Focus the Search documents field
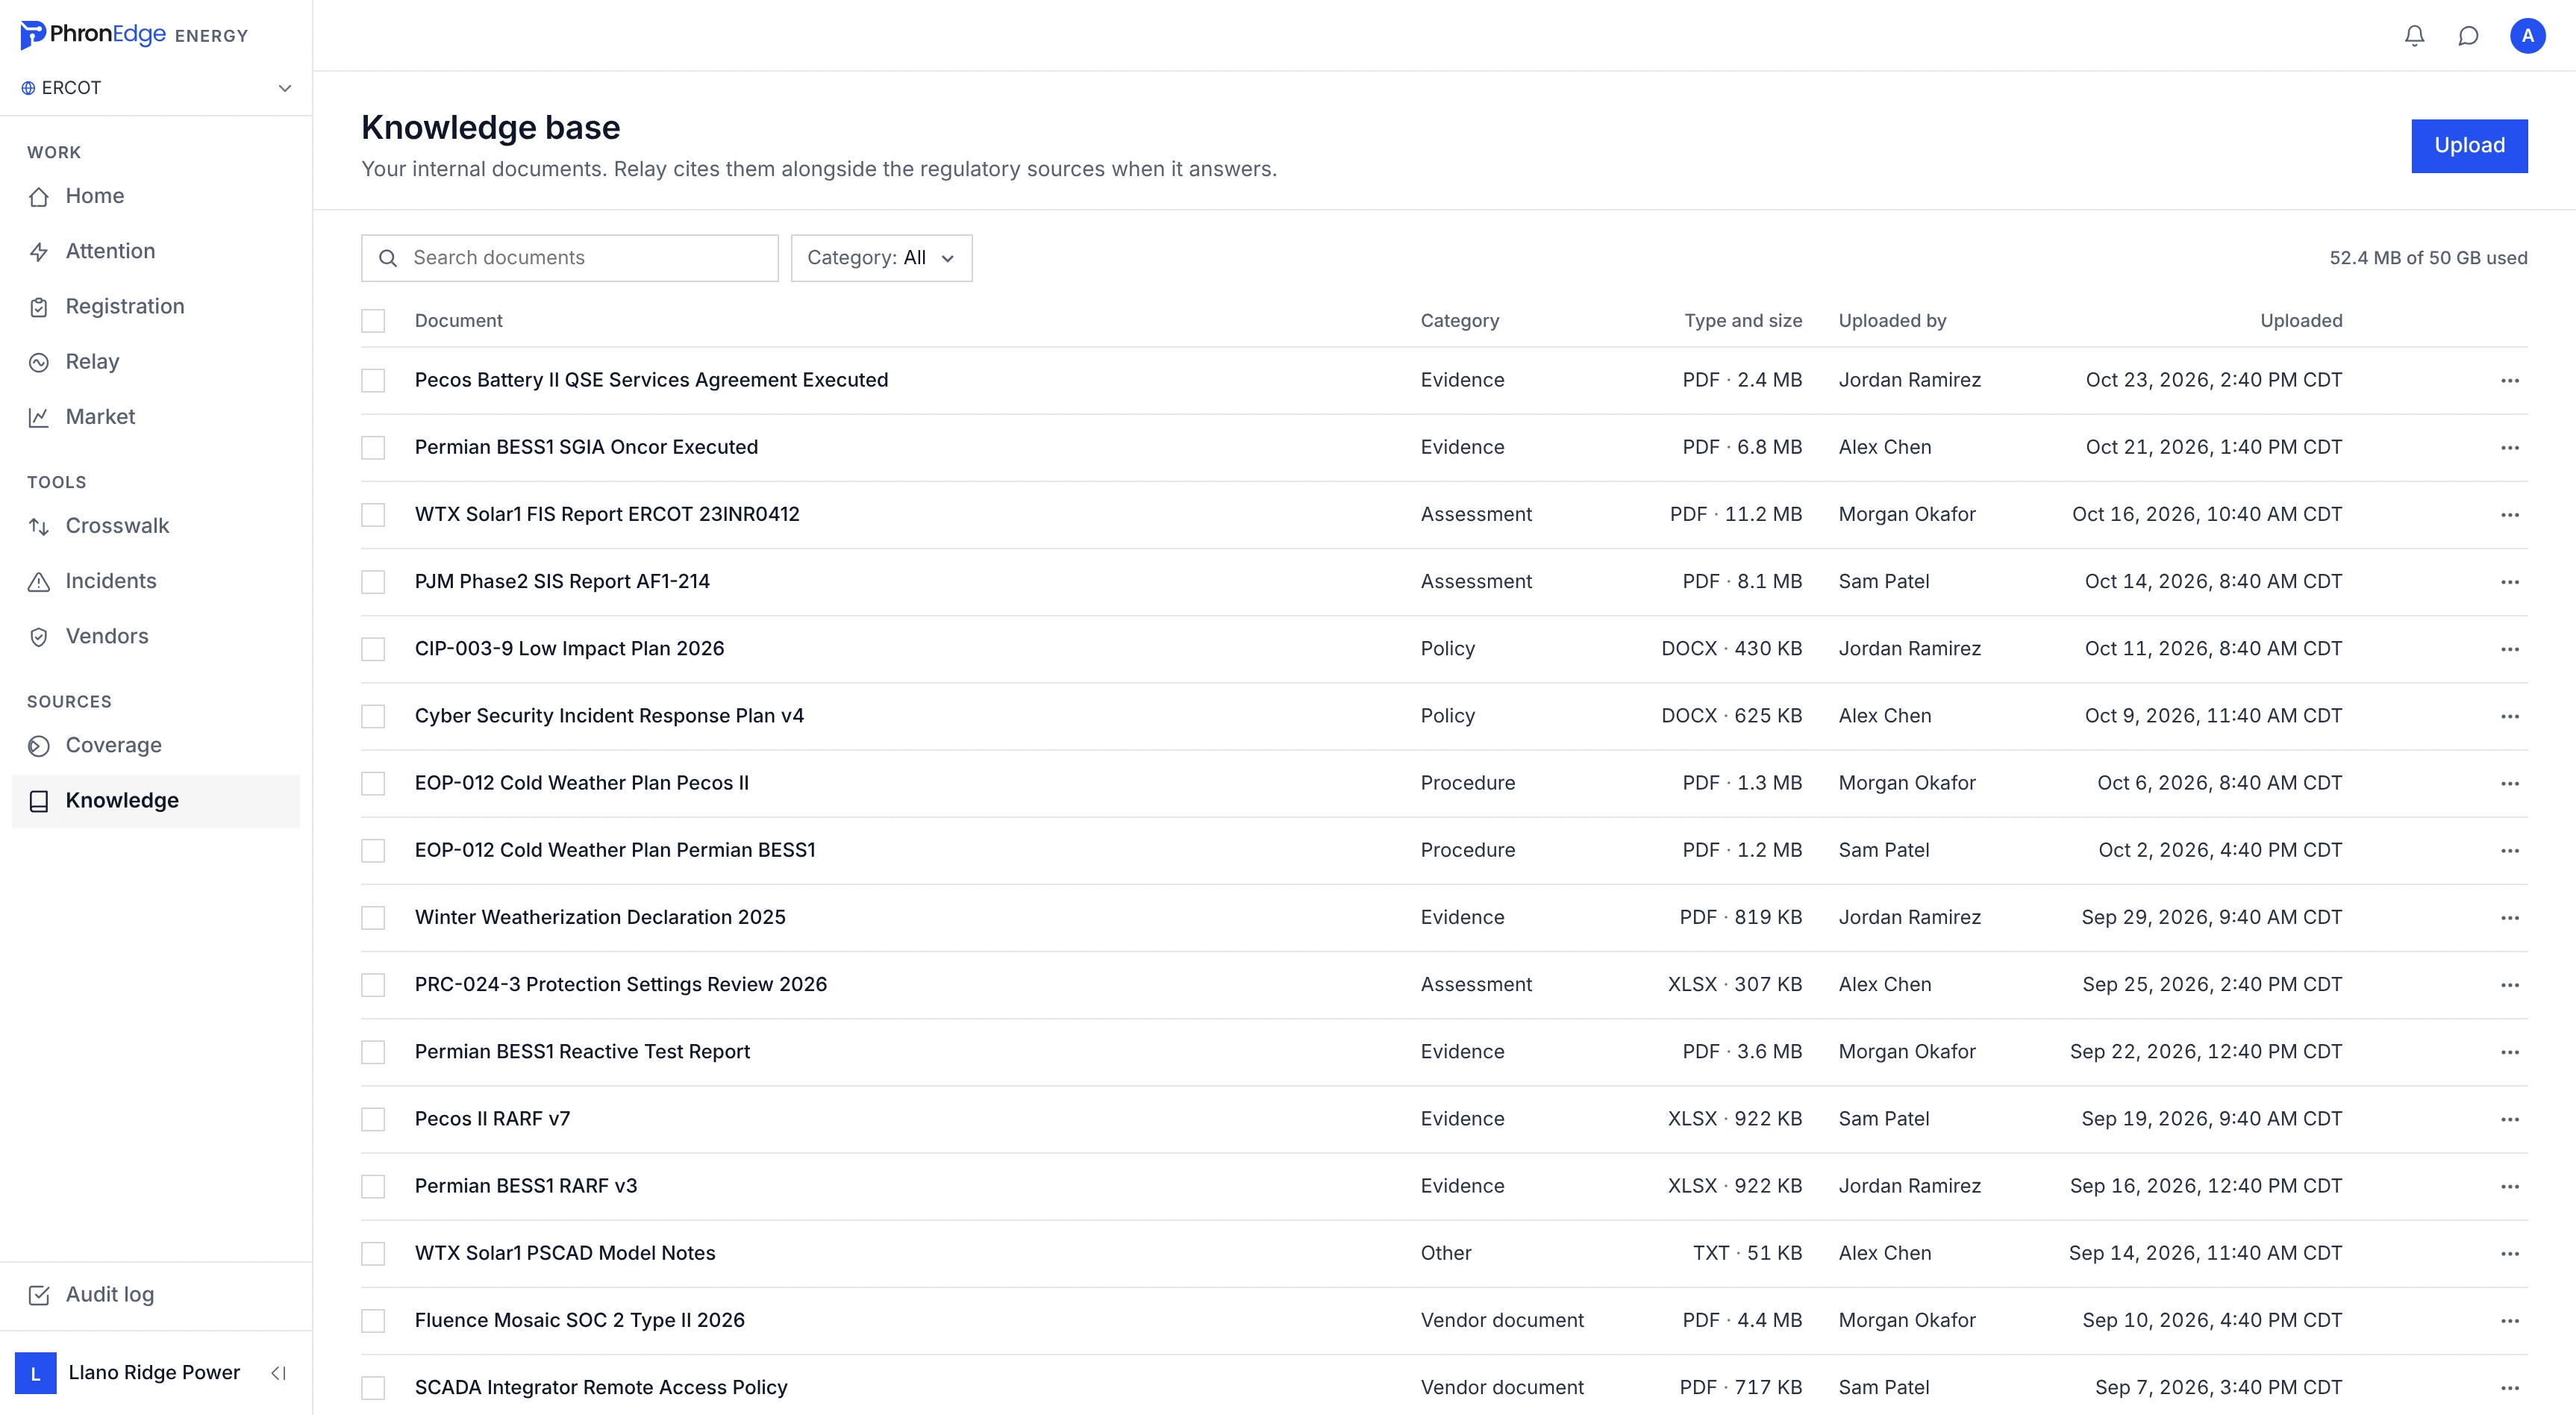2576x1415 pixels. pos(569,258)
